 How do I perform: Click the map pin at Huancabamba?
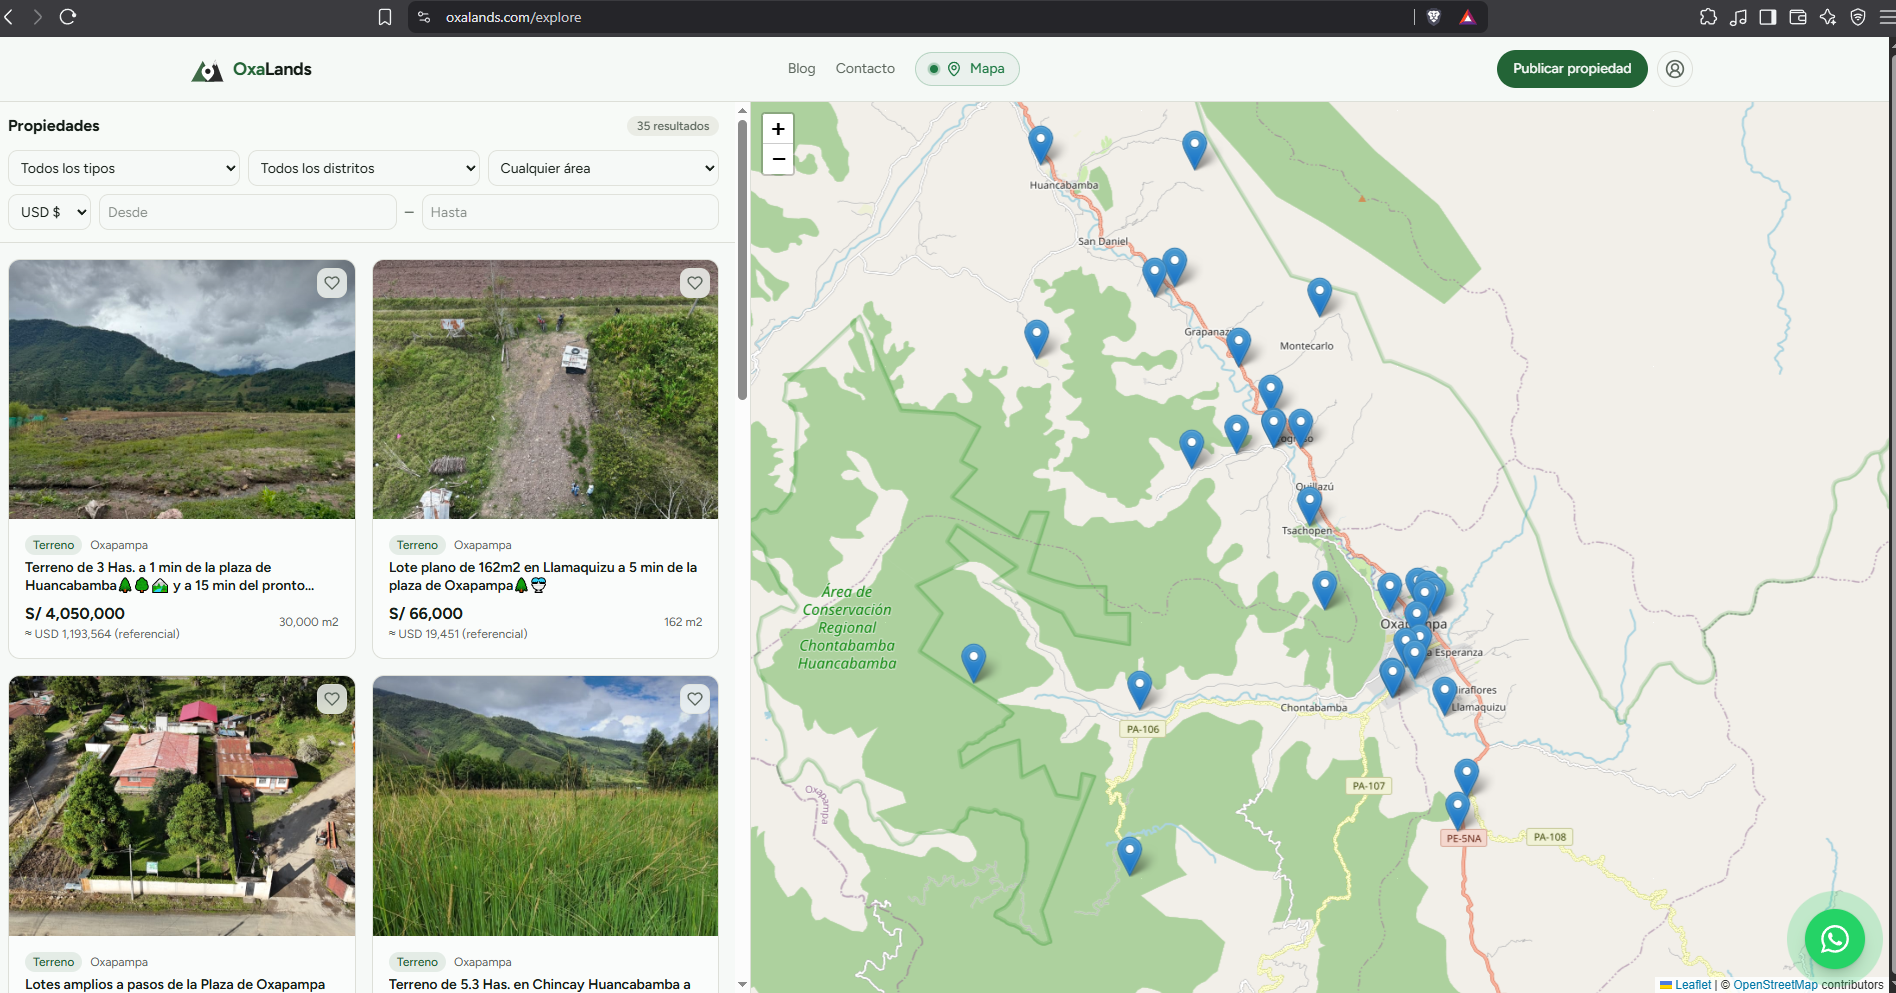coord(1041,145)
